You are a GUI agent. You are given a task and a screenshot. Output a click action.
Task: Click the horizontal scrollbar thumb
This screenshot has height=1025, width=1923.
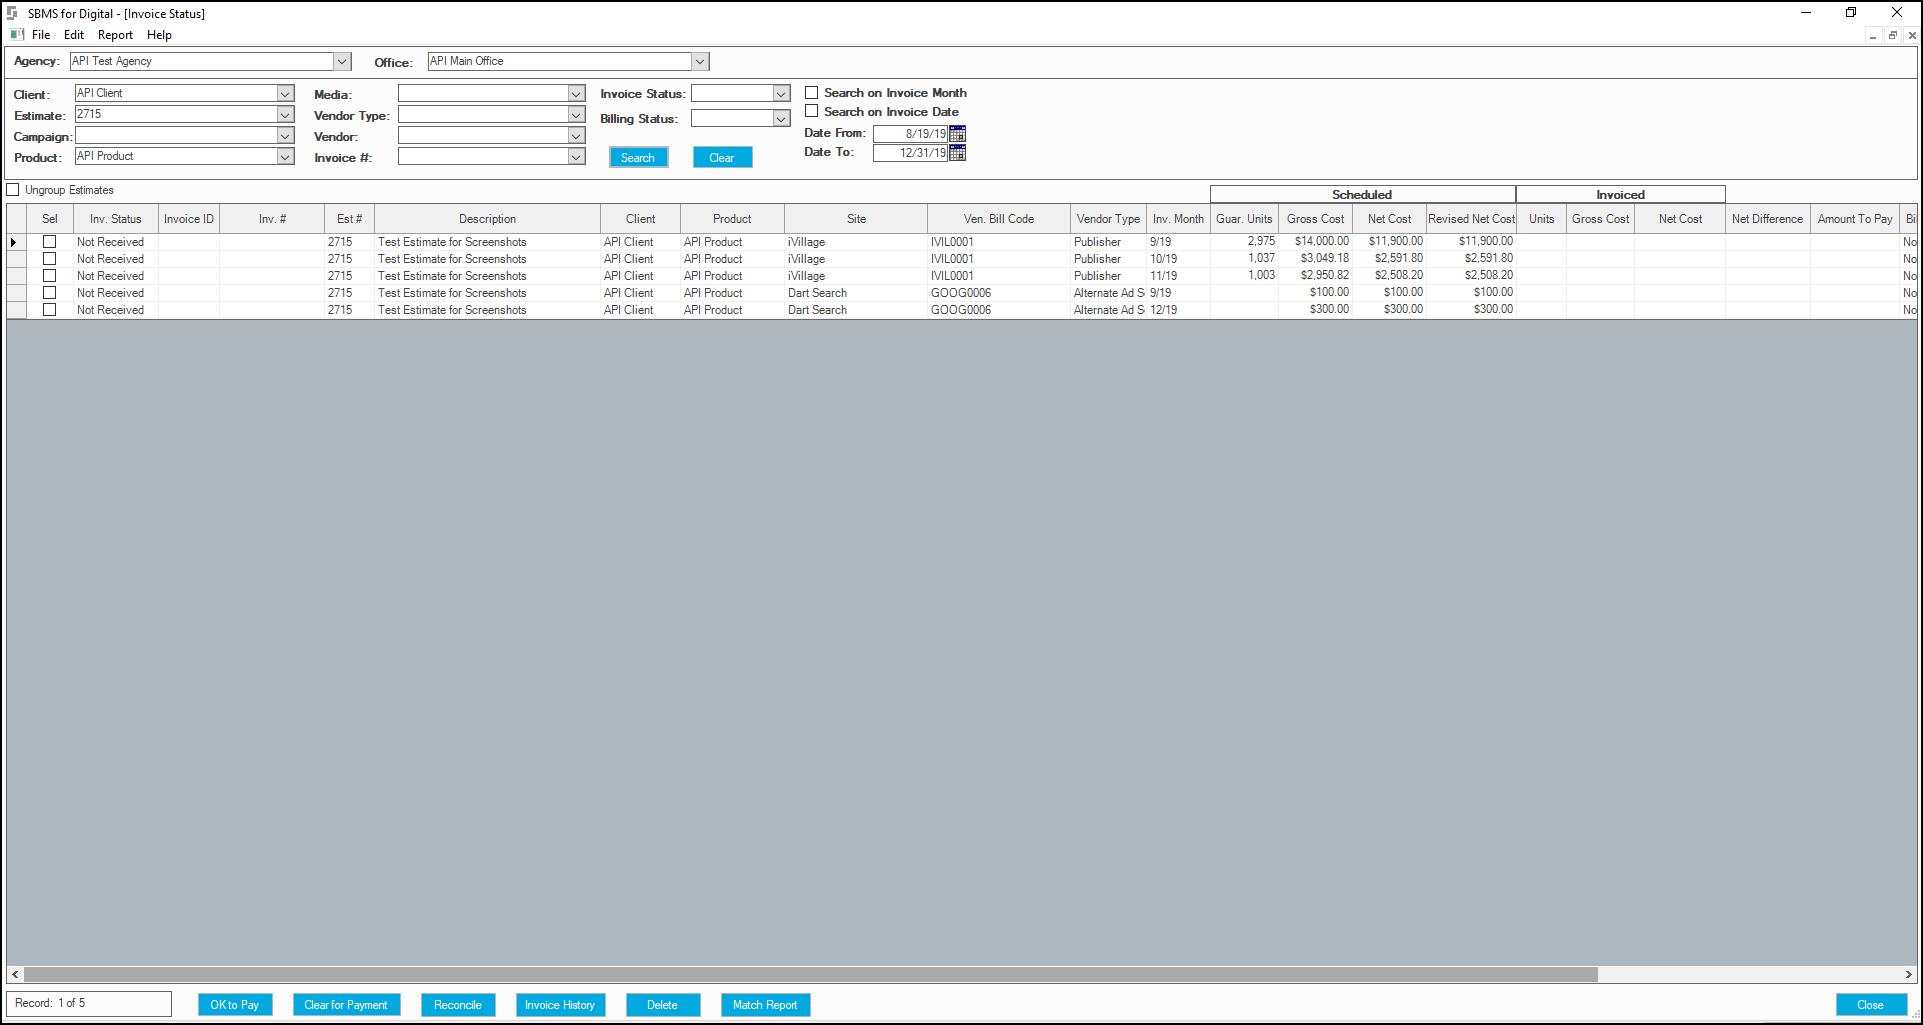pyautogui.click(x=810, y=974)
